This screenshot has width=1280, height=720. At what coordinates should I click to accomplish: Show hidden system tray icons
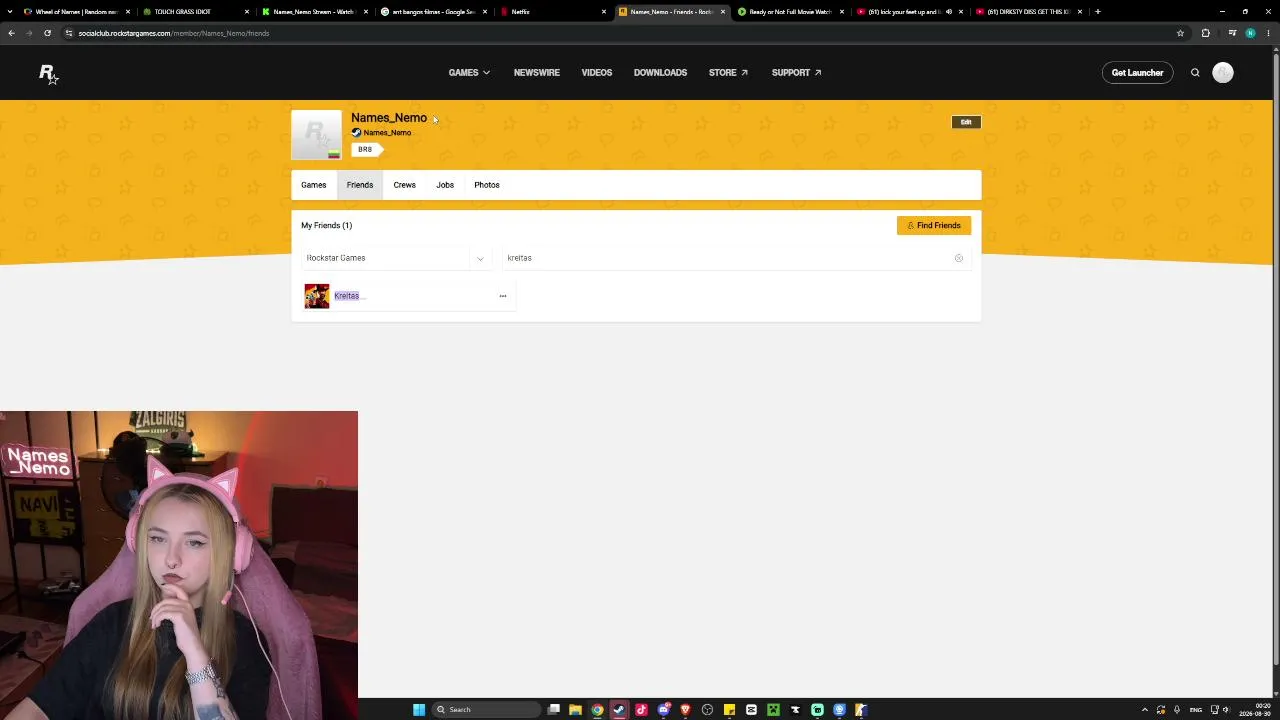[x=1145, y=710]
